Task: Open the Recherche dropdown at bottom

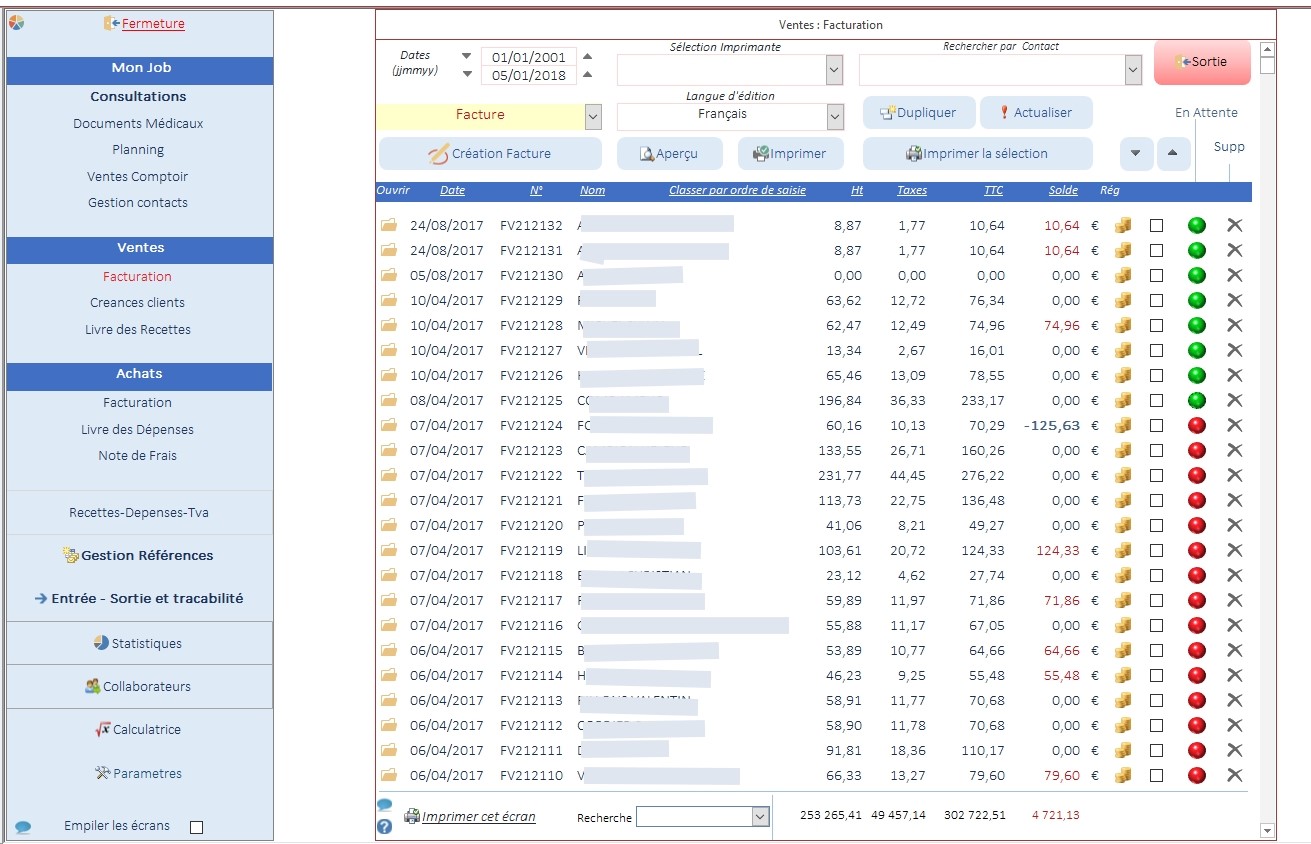Action: click(x=760, y=817)
